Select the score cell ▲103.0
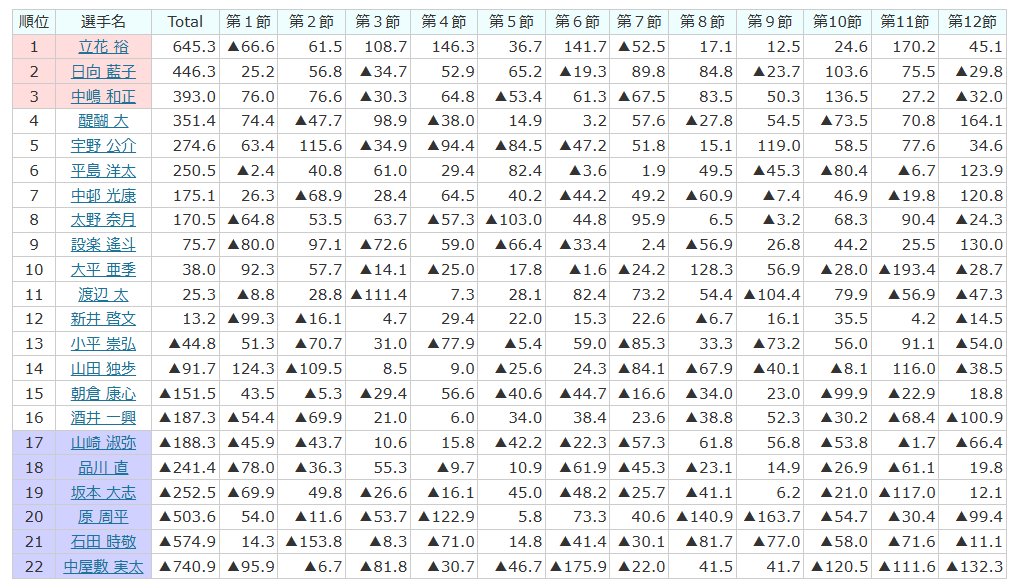This screenshot has height=583, width=1013. point(513,220)
